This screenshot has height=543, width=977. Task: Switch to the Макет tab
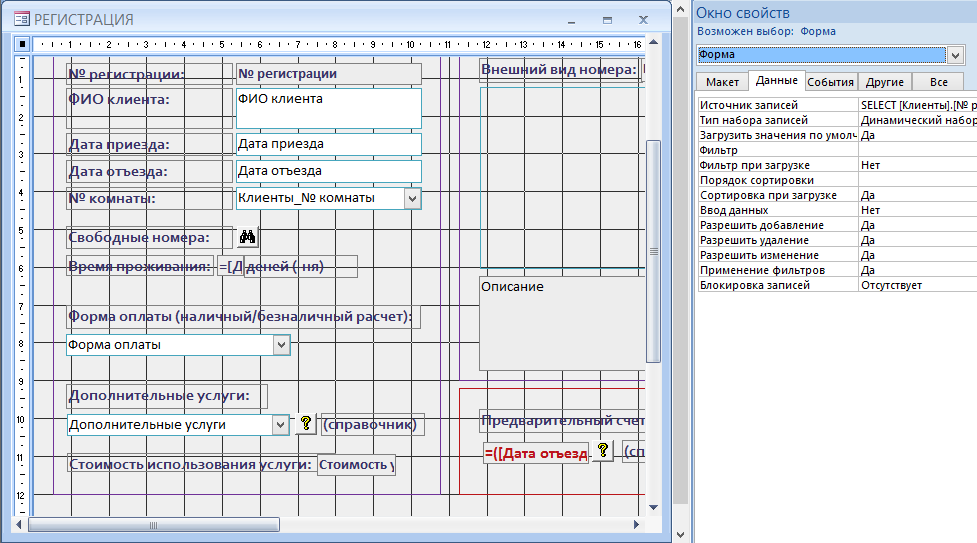(x=722, y=82)
